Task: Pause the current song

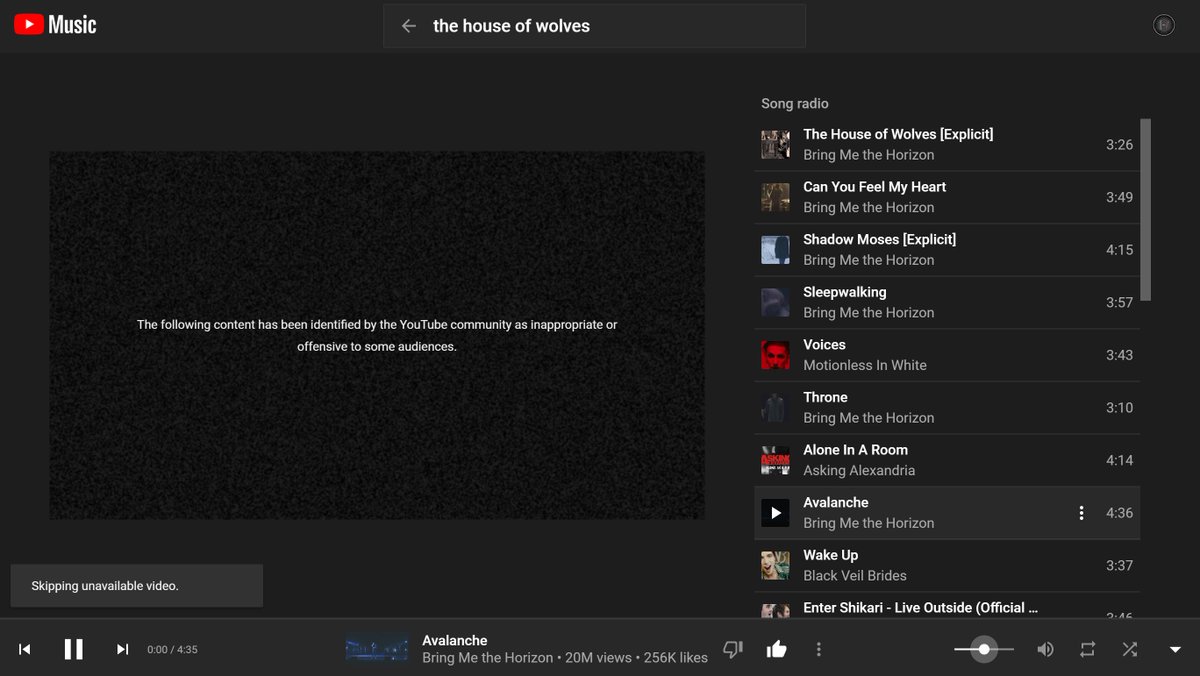Action: (x=73, y=649)
